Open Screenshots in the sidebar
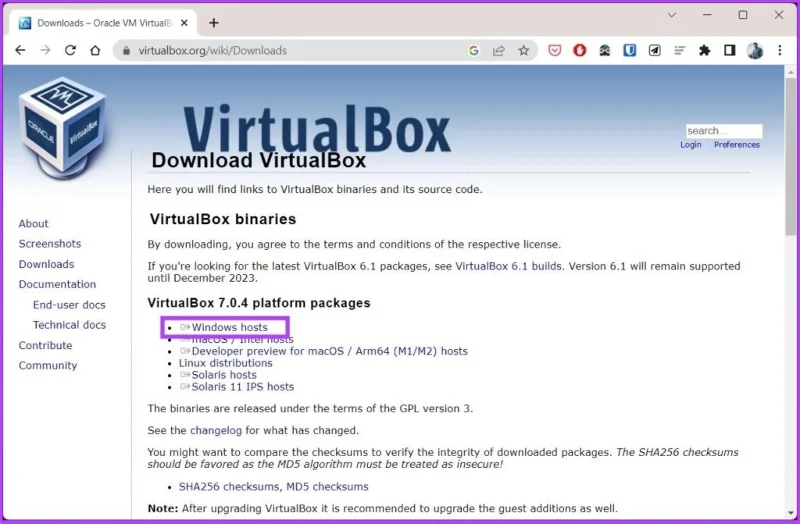Image resolution: width=800 pixels, height=524 pixels. [49, 244]
